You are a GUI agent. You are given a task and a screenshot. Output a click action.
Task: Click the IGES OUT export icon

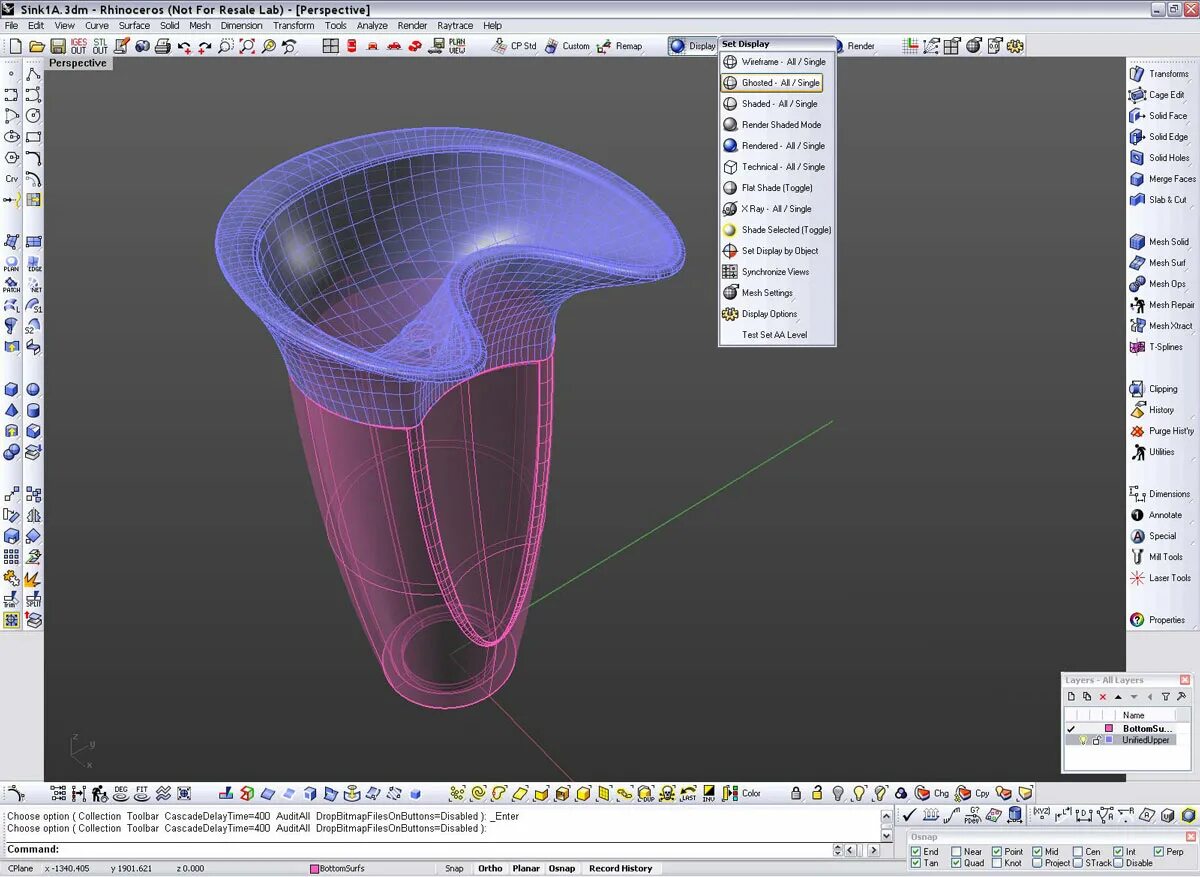click(x=79, y=46)
